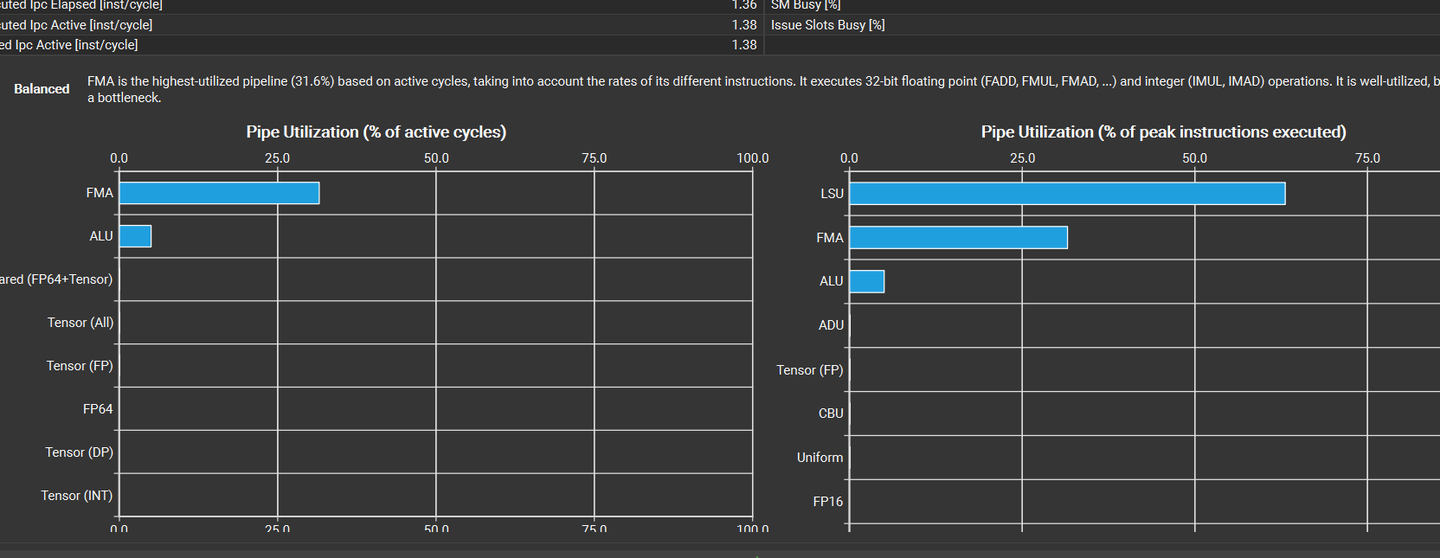This screenshot has width=1440, height=558.
Task: Click the active cycles Pipe Utilization chart title
Action: coord(376,132)
